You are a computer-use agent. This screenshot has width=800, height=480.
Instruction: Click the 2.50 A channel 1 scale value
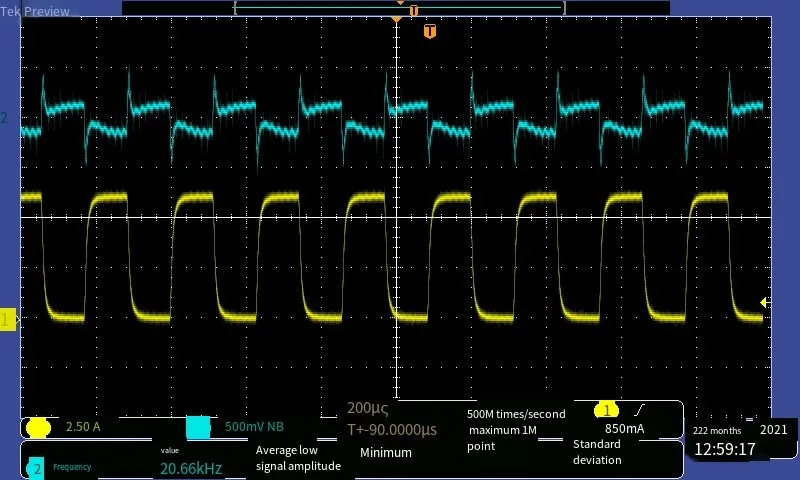[x=83, y=427]
